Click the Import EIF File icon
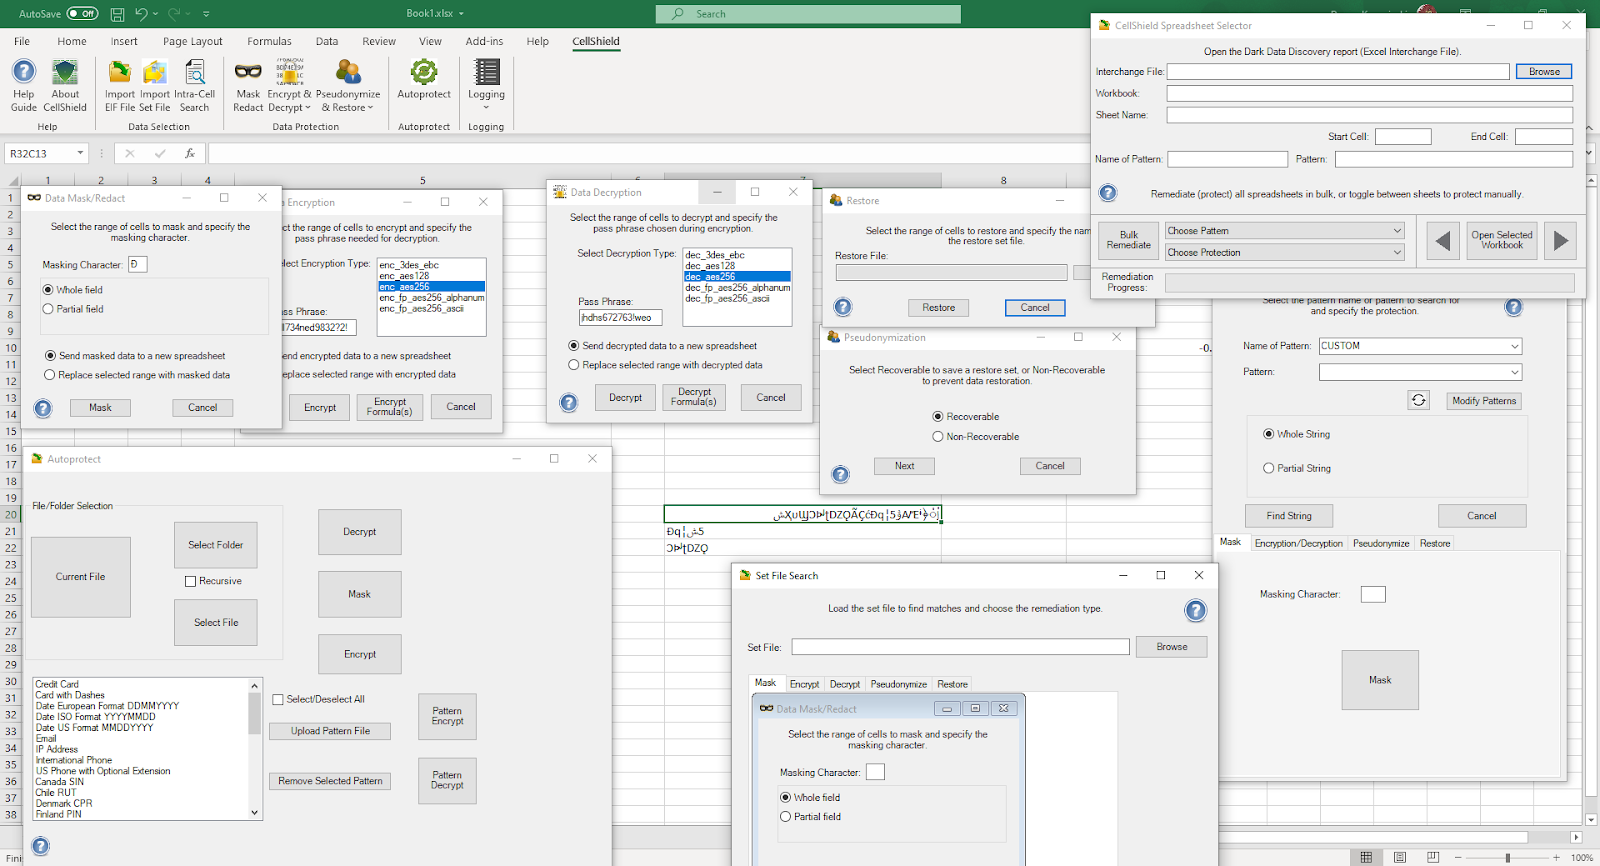Viewport: 1600px width, 866px height. pos(120,85)
